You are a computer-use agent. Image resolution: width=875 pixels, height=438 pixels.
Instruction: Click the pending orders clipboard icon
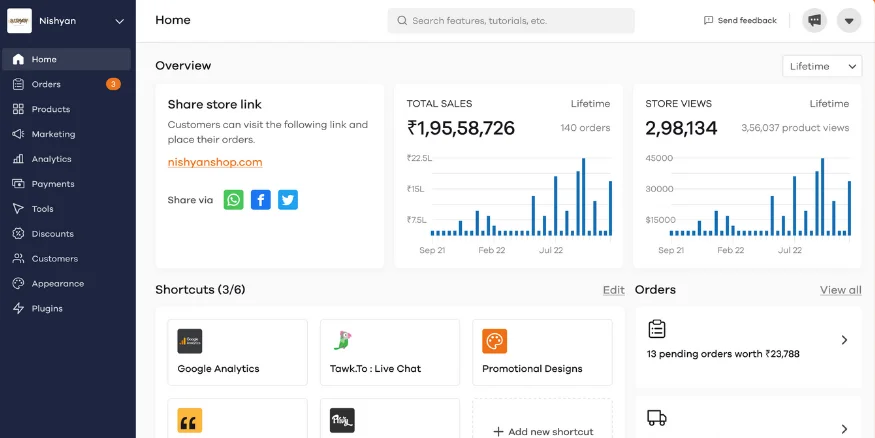click(657, 329)
